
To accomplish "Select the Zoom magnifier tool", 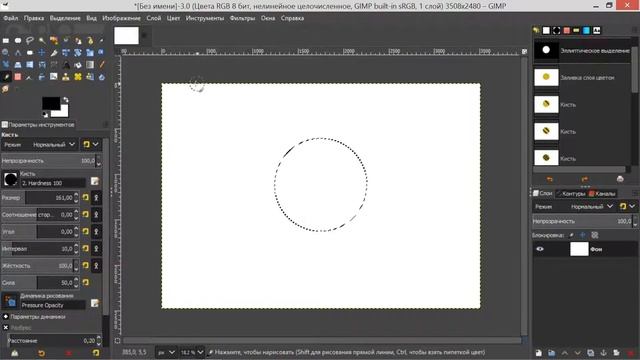I will (x=6, y=53).
